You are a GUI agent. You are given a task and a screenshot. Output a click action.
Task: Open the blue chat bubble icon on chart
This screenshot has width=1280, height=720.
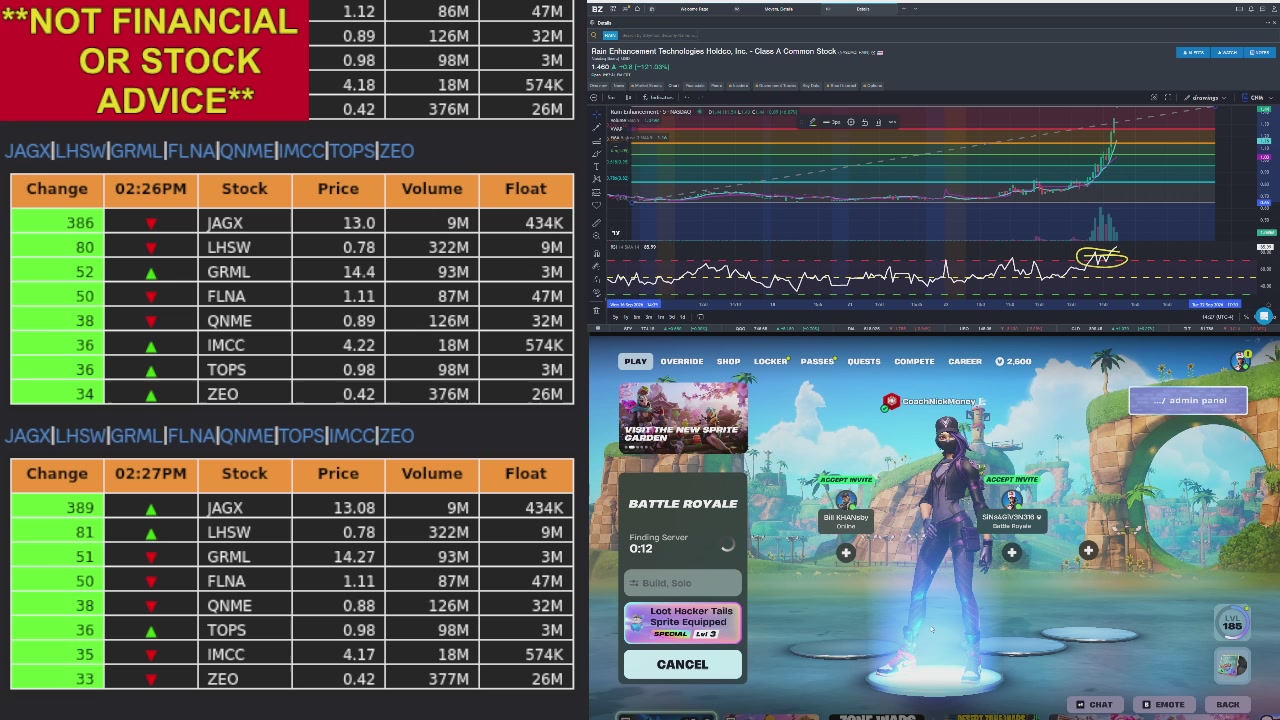click(x=1264, y=316)
